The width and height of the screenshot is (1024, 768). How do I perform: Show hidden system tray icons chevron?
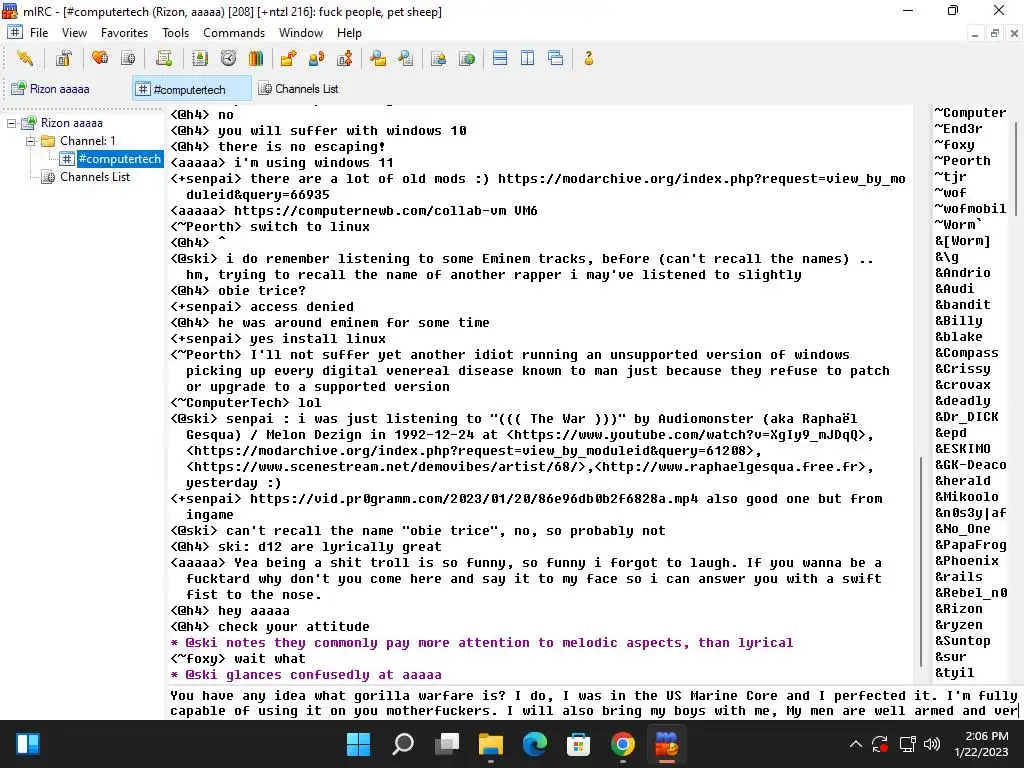[x=856, y=744]
